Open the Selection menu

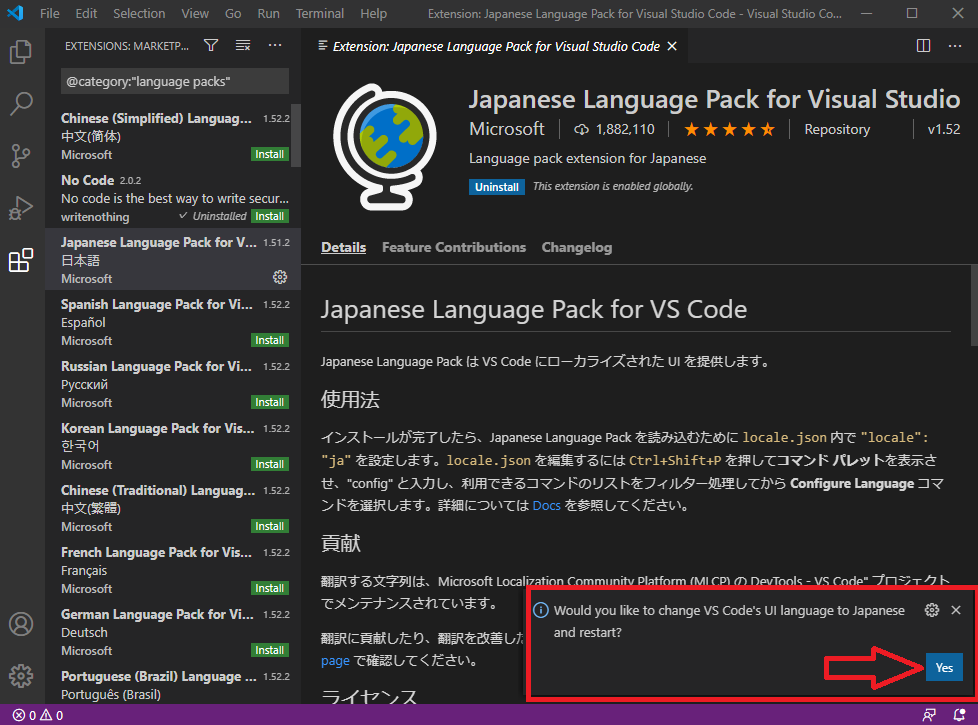[139, 13]
